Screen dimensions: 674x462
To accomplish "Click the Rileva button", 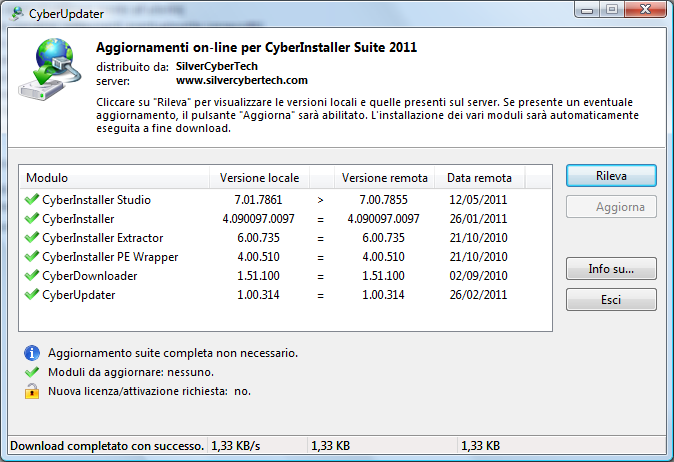I will coord(611,176).
